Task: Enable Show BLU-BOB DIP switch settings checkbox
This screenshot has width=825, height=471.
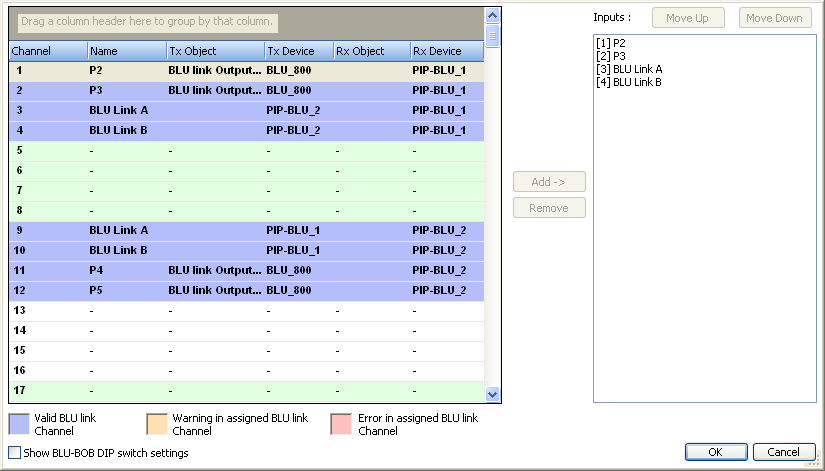Action: (x=15, y=453)
